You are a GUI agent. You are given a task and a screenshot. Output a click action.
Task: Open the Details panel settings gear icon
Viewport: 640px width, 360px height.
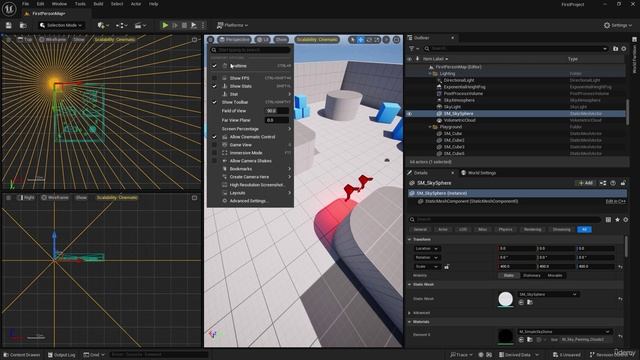(625, 220)
